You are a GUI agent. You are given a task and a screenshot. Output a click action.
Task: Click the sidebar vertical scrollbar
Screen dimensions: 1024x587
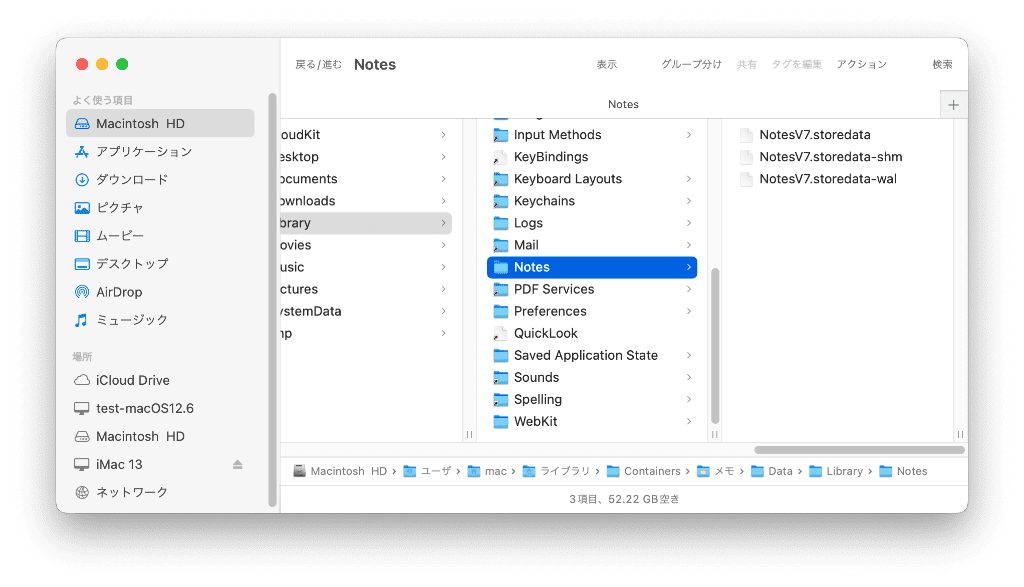click(272, 300)
